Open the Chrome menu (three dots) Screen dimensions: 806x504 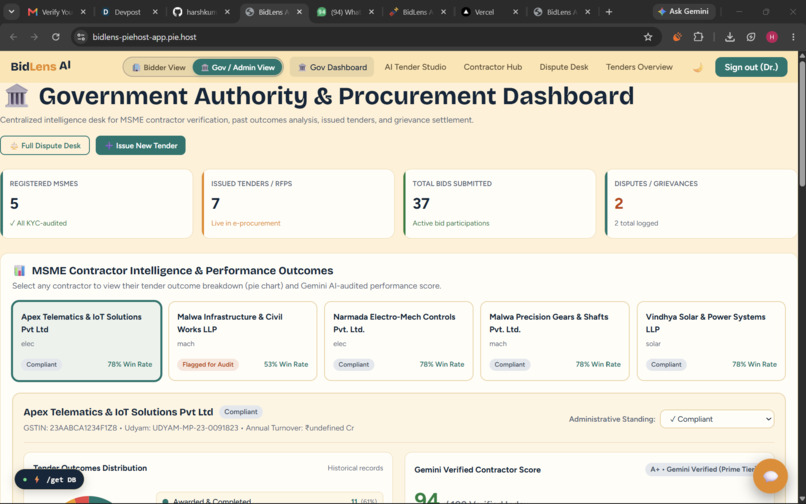tap(794, 37)
